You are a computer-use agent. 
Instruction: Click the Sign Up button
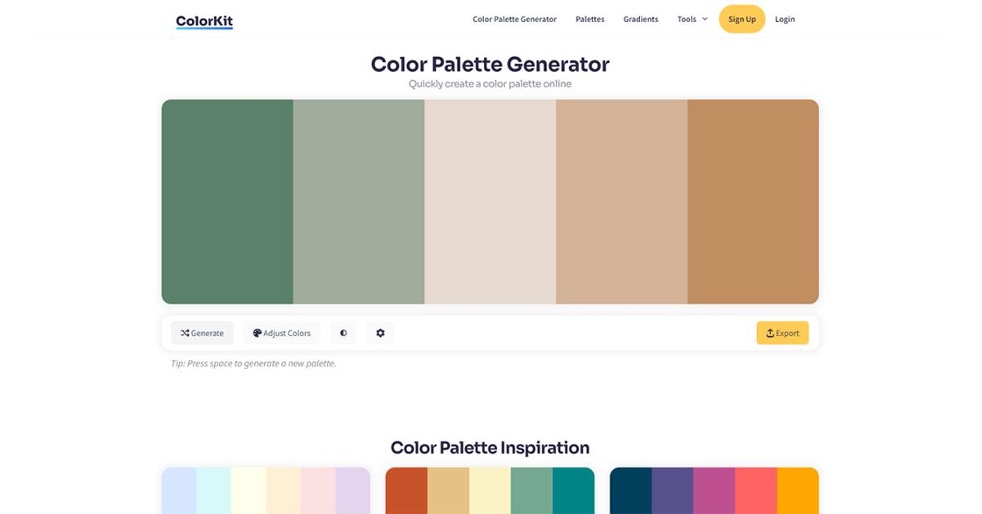[742, 19]
